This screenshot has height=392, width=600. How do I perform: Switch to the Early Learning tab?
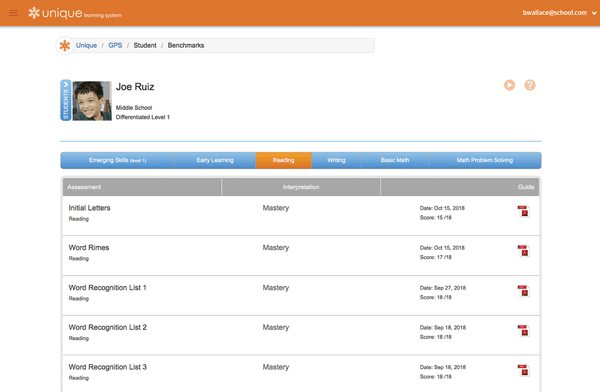coord(215,160)
